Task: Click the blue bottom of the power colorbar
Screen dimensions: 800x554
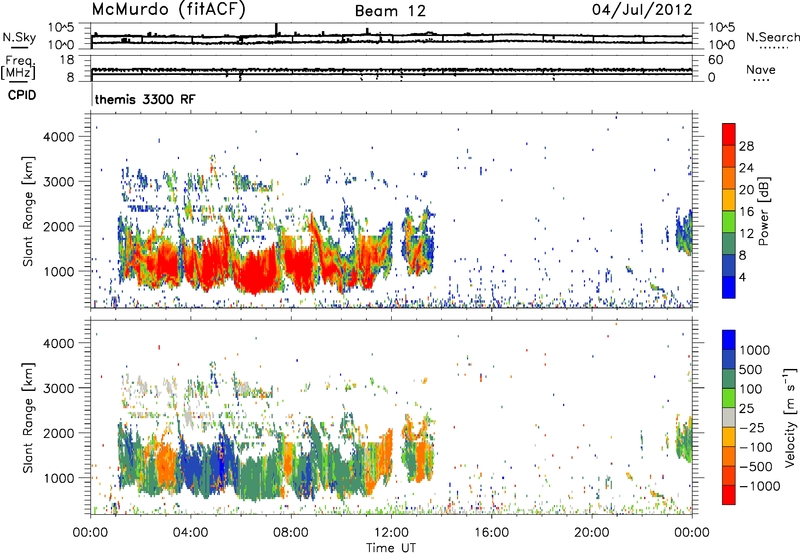Action: 729,289
